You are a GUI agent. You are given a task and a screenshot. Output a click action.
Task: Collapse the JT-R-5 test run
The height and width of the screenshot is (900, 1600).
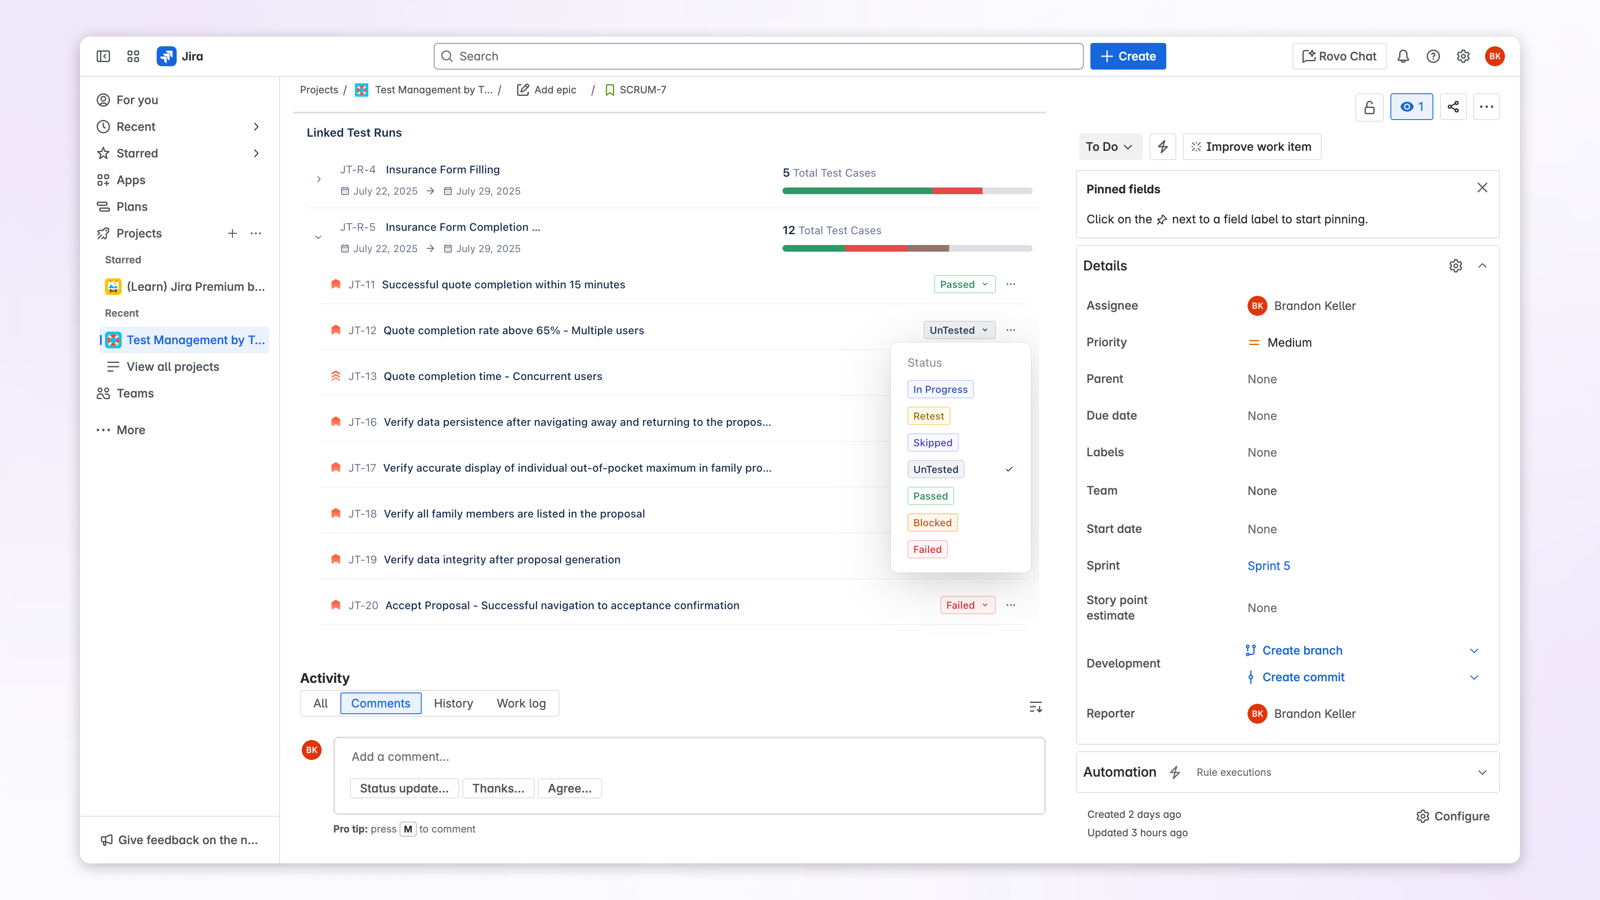(x=319, y=238)
